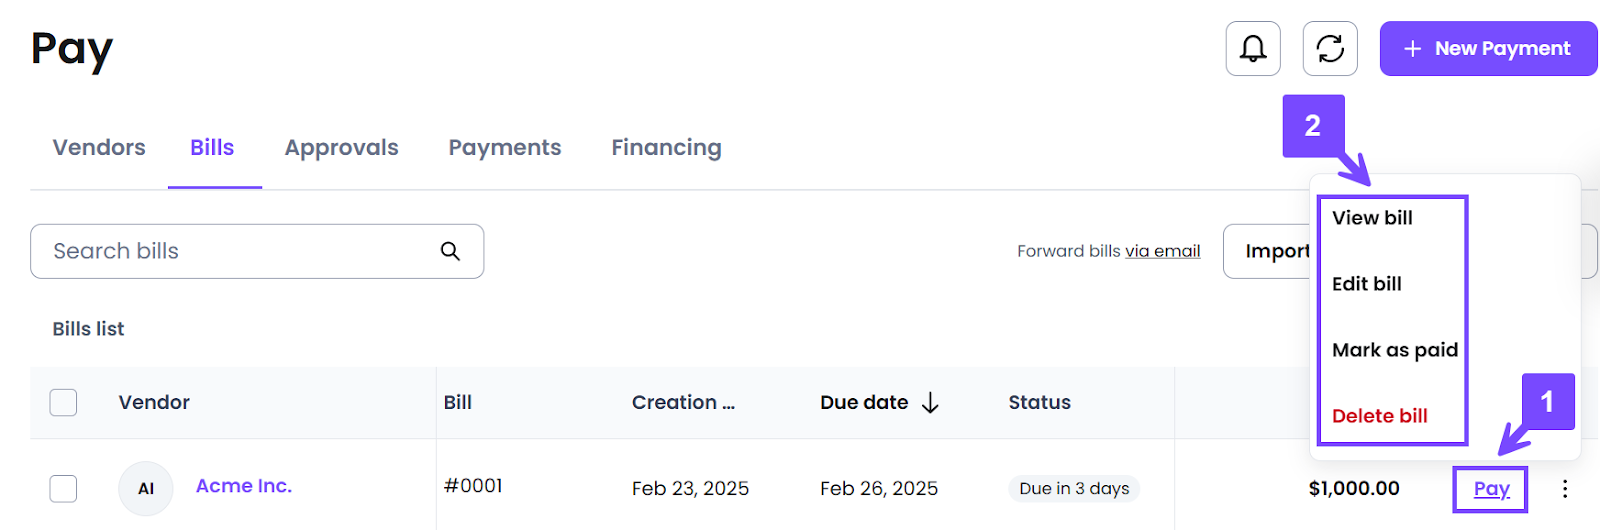Go to the Payments tab
The width and height of the screenshot is (1600, 530).
505,147
